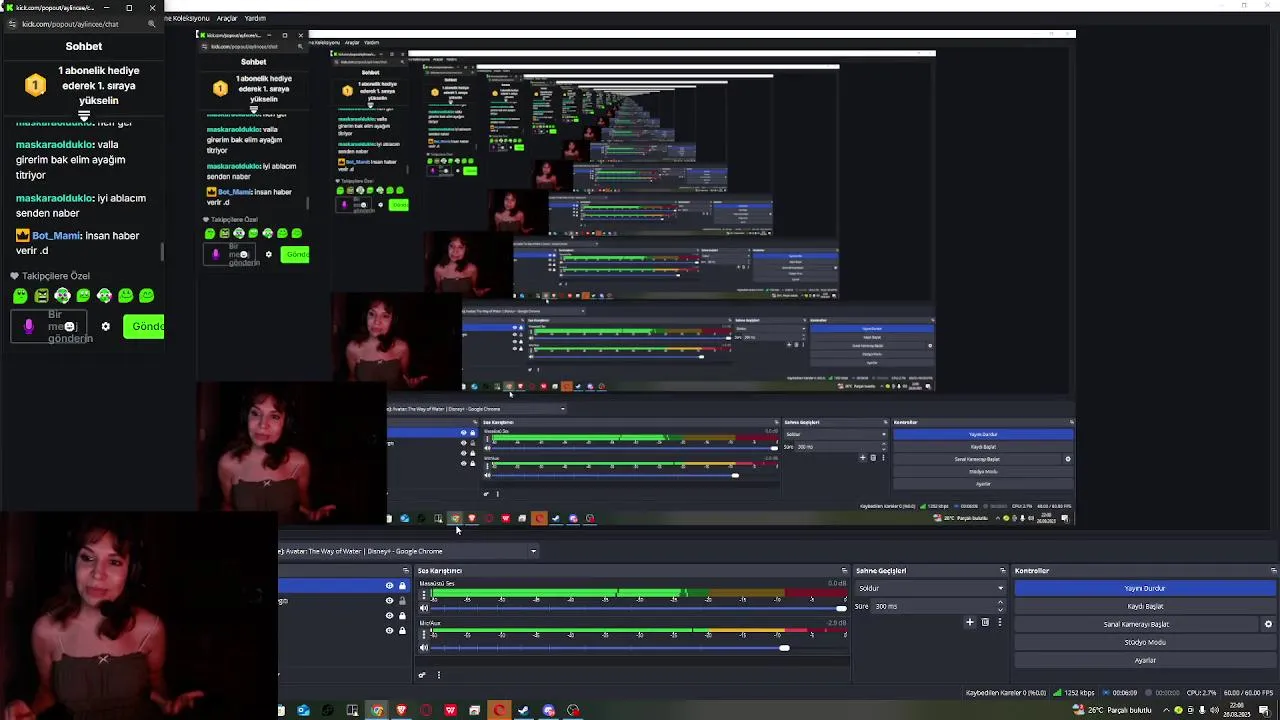Open site info icon in chat address bar
The width and height of the screenshot is (1280, 720).
pyautogui.click(x=10, y=24)
